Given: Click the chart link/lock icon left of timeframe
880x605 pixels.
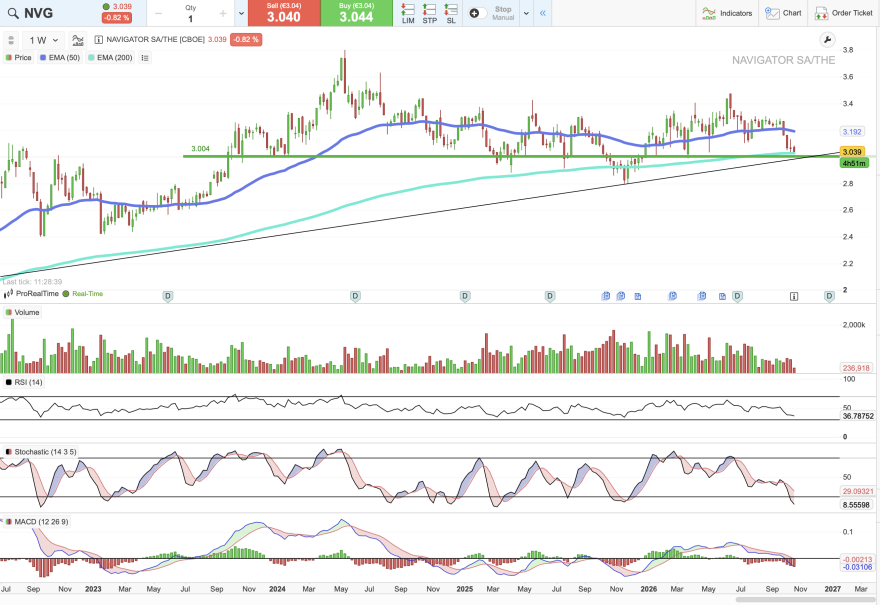Looking at the screenshot, I should [11, 40].
